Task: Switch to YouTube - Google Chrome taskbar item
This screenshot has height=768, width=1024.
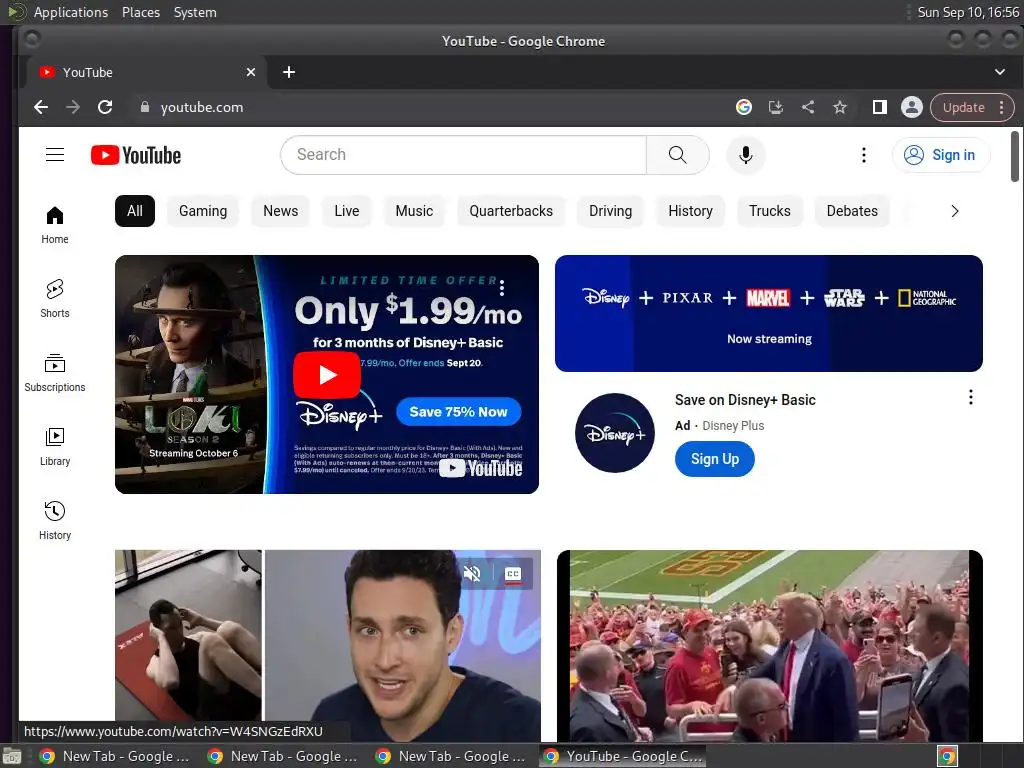Action: tap(622, 756)
